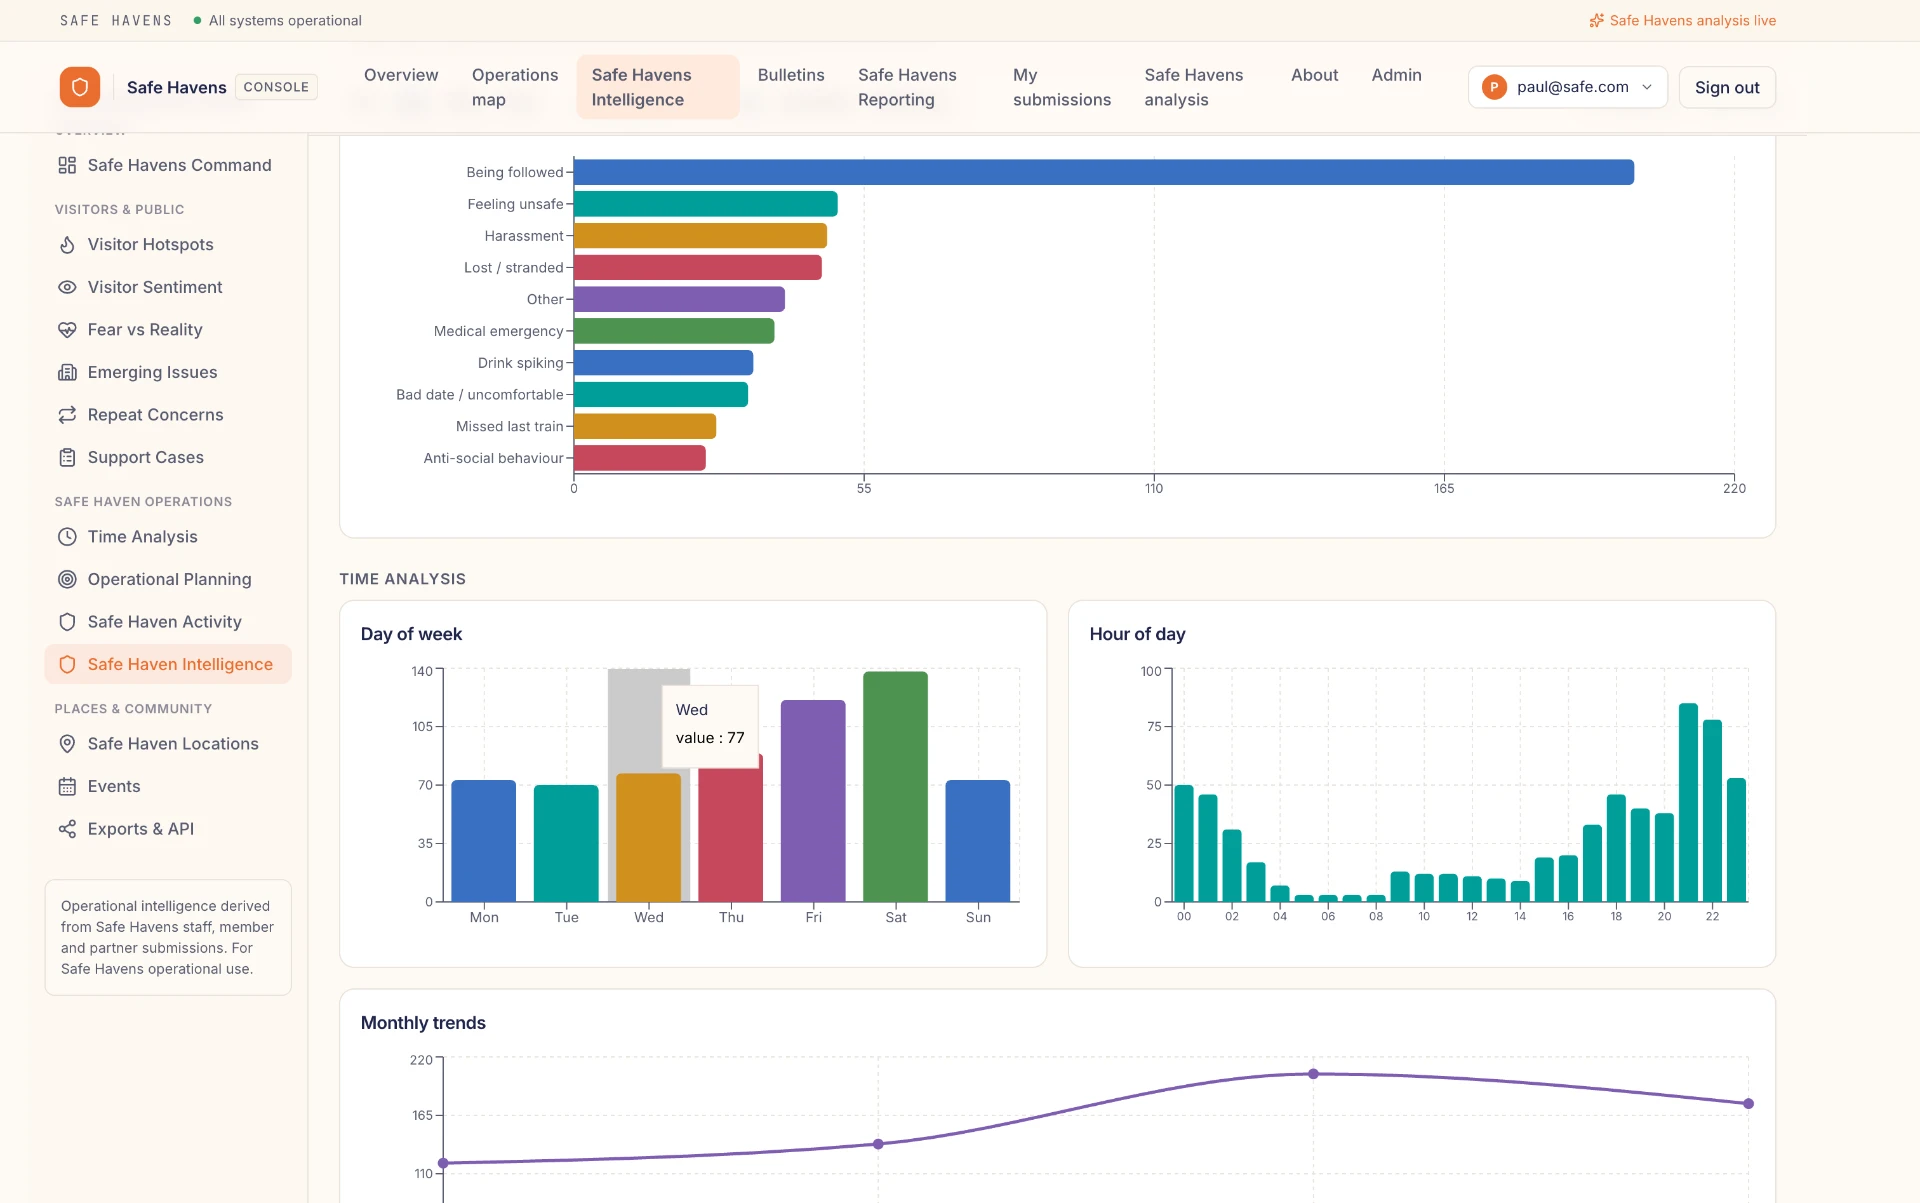Click the orange P user avatar
The image size is (1920, 1203).
click(1494, 87)
